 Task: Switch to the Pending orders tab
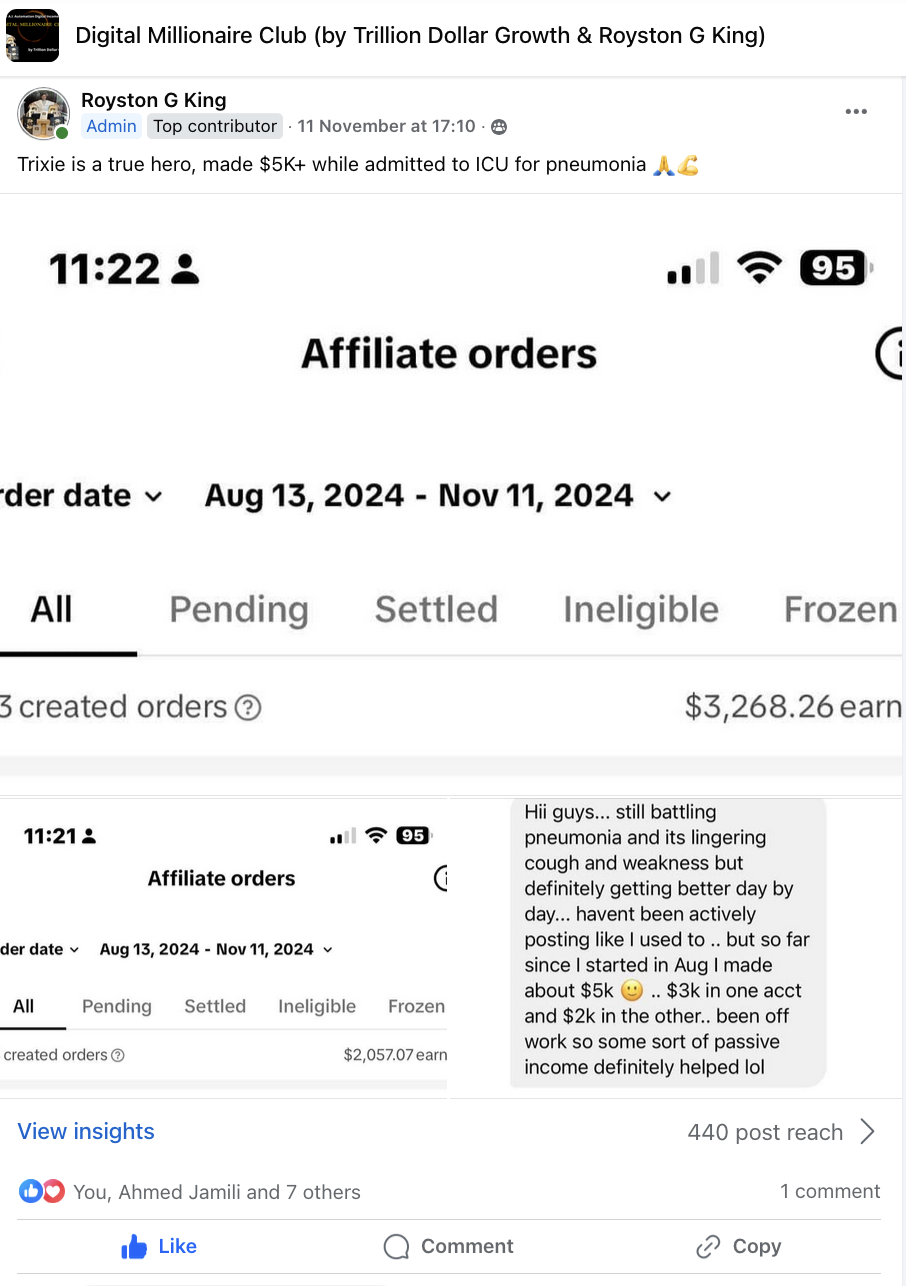click(x=239, y=610)
